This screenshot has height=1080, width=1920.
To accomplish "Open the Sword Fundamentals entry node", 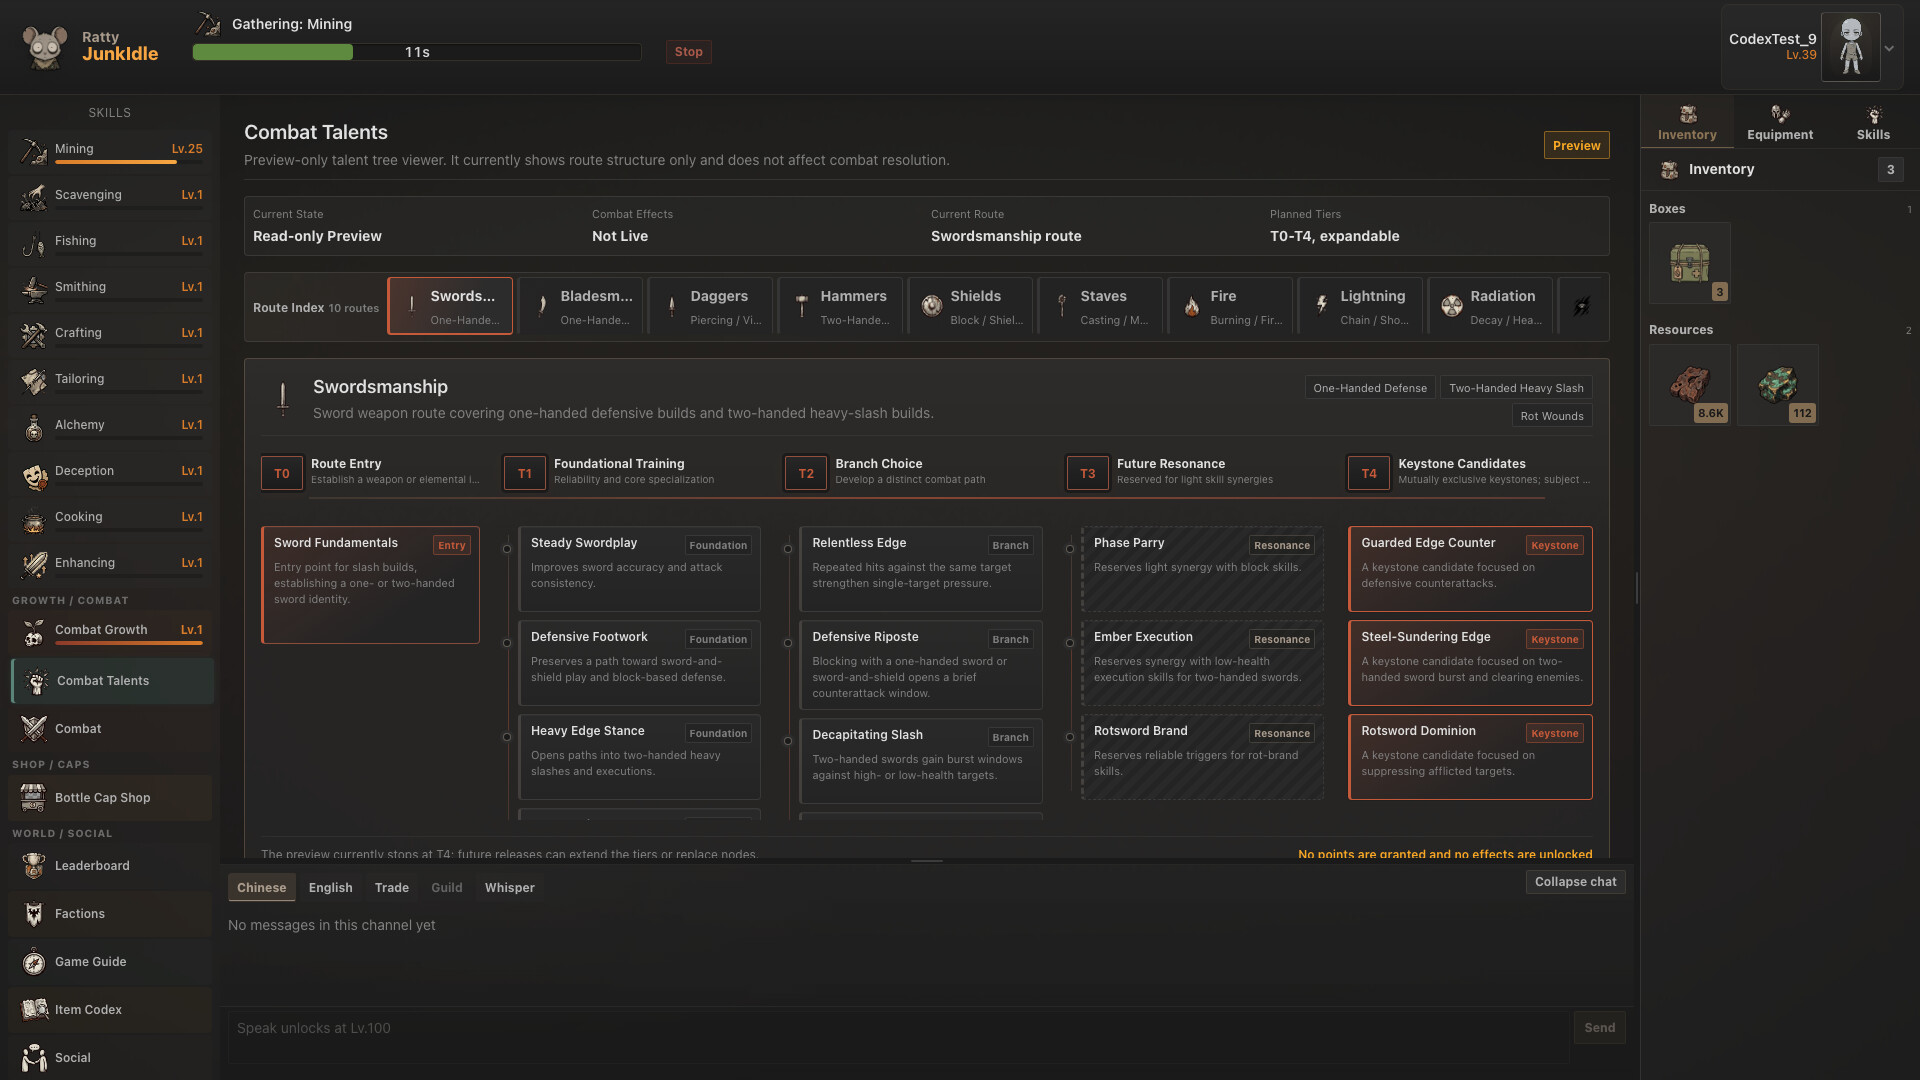I will 370,585.
